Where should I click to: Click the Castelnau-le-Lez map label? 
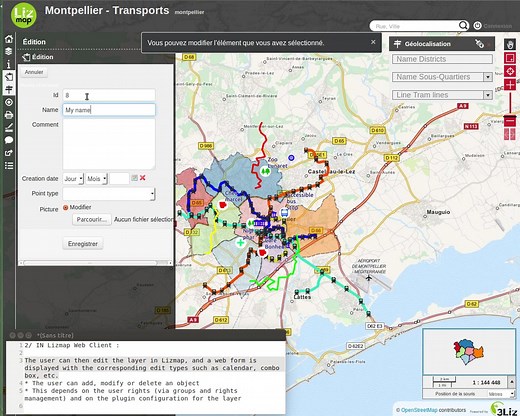331,171
